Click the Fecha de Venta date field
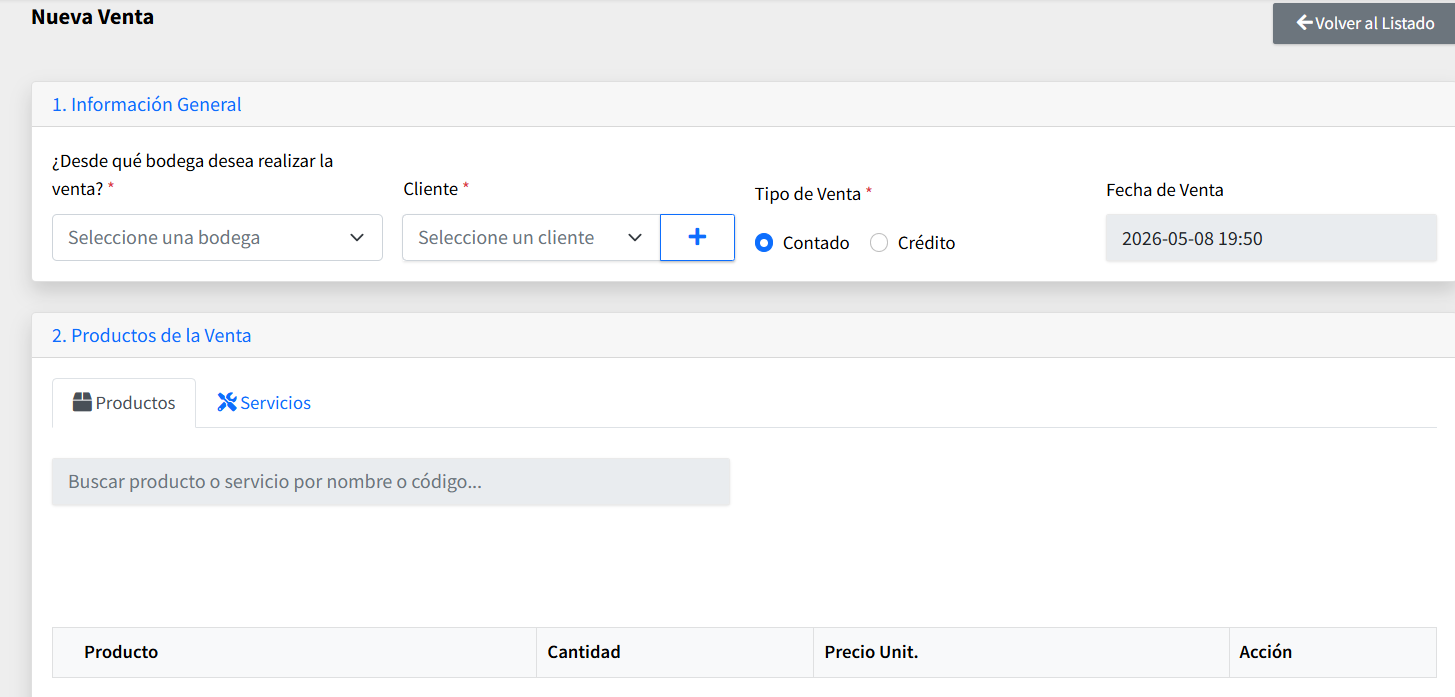Screen dimensions: 1455x697 pos(1271,238)
